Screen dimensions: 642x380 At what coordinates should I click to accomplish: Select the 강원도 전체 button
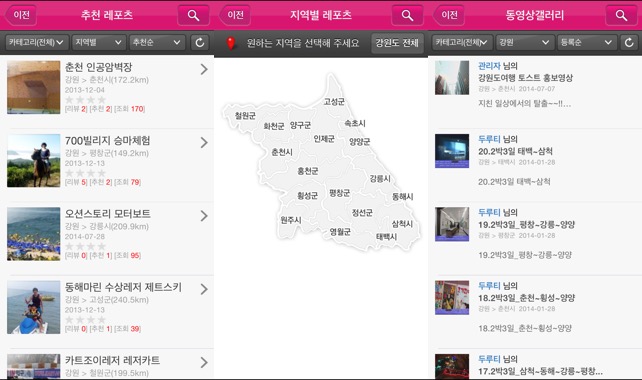tap(397, 43)
